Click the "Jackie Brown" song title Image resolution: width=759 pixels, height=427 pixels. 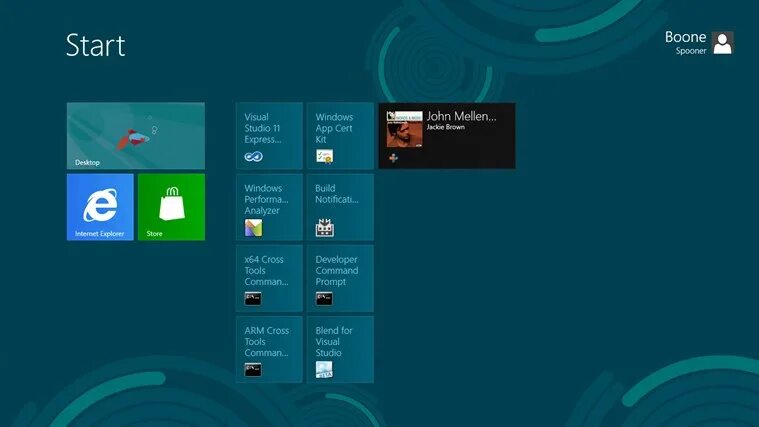(x=445, y=127)
